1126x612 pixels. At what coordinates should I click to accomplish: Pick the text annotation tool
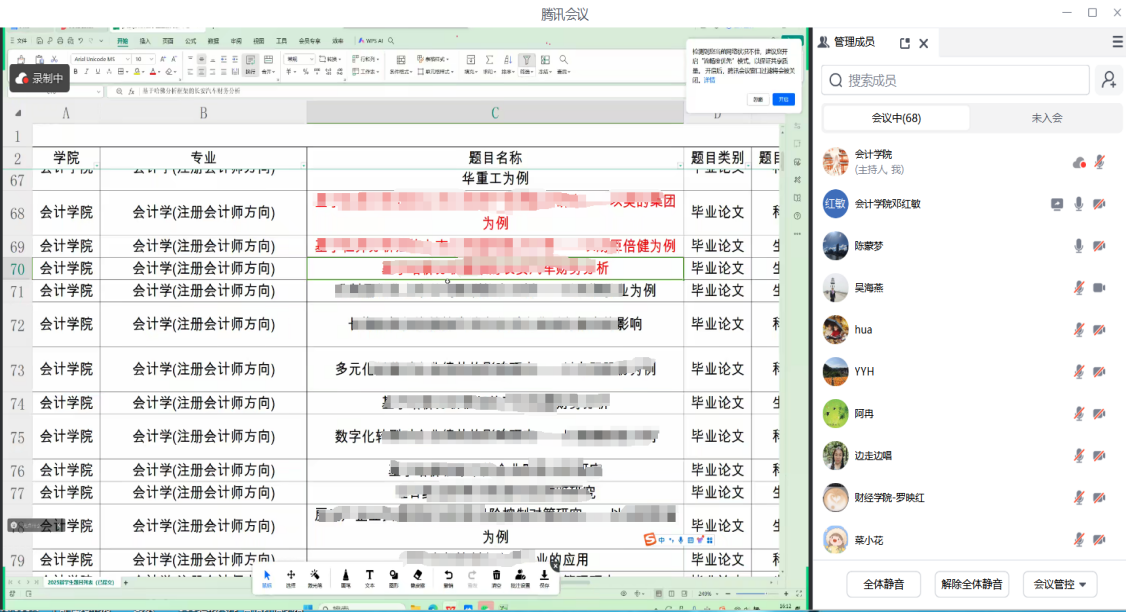pos(369,577)
